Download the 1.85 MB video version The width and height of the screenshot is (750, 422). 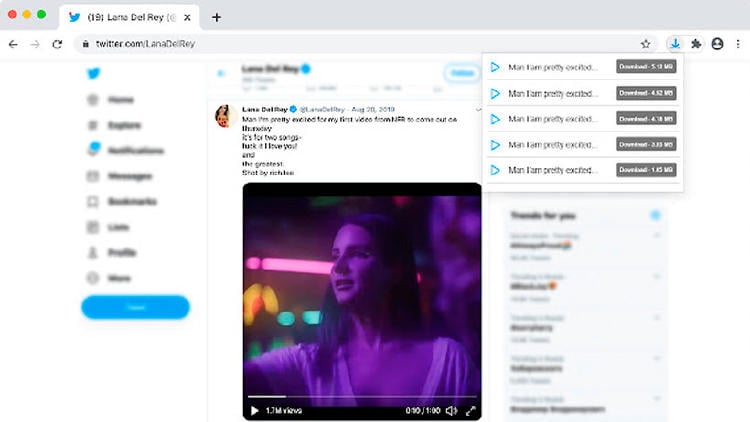coord(646,171)
